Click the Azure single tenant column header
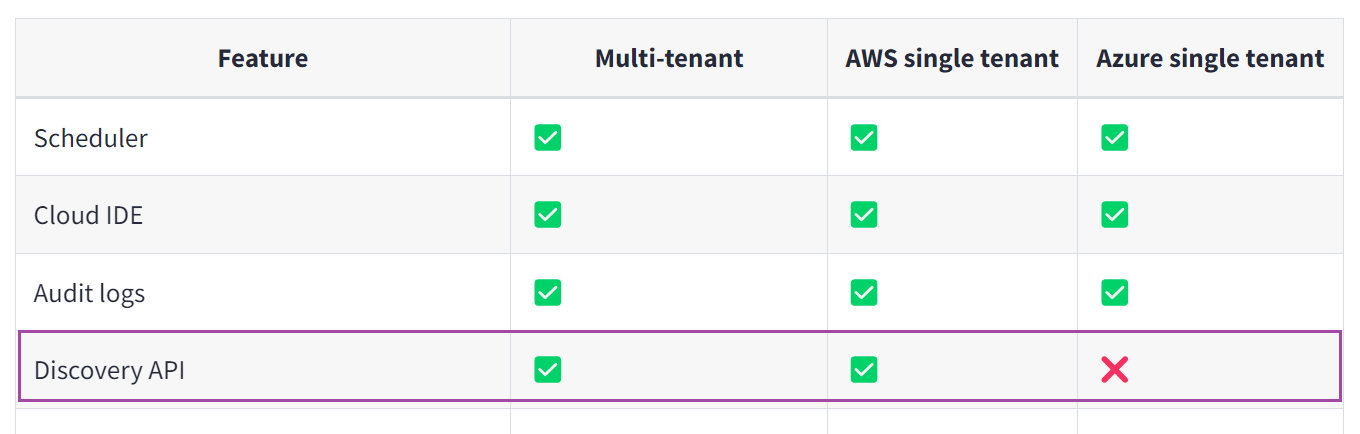The height and width of the screenshot is (434, 1360). [x=1210, y=58]
